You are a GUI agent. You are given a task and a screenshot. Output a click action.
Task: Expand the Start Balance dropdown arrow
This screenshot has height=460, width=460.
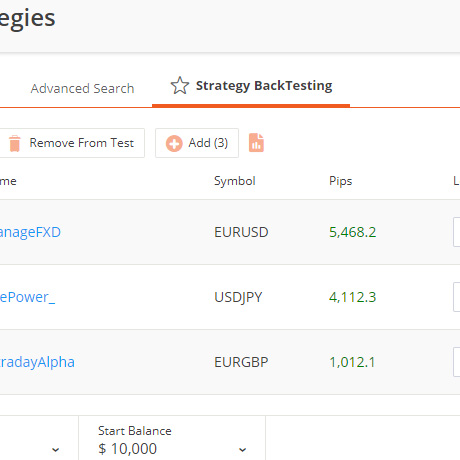click(x=243, y=450)
